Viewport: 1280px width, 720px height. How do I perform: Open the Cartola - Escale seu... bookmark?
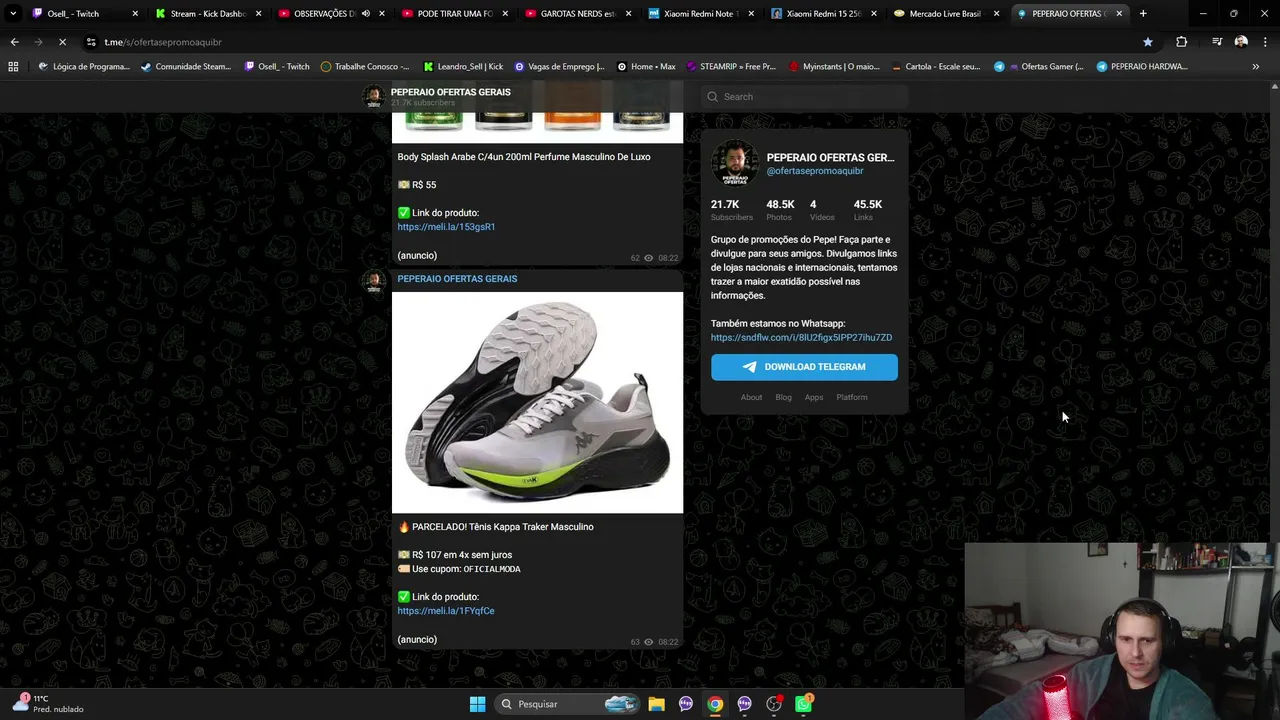(935, 66)
